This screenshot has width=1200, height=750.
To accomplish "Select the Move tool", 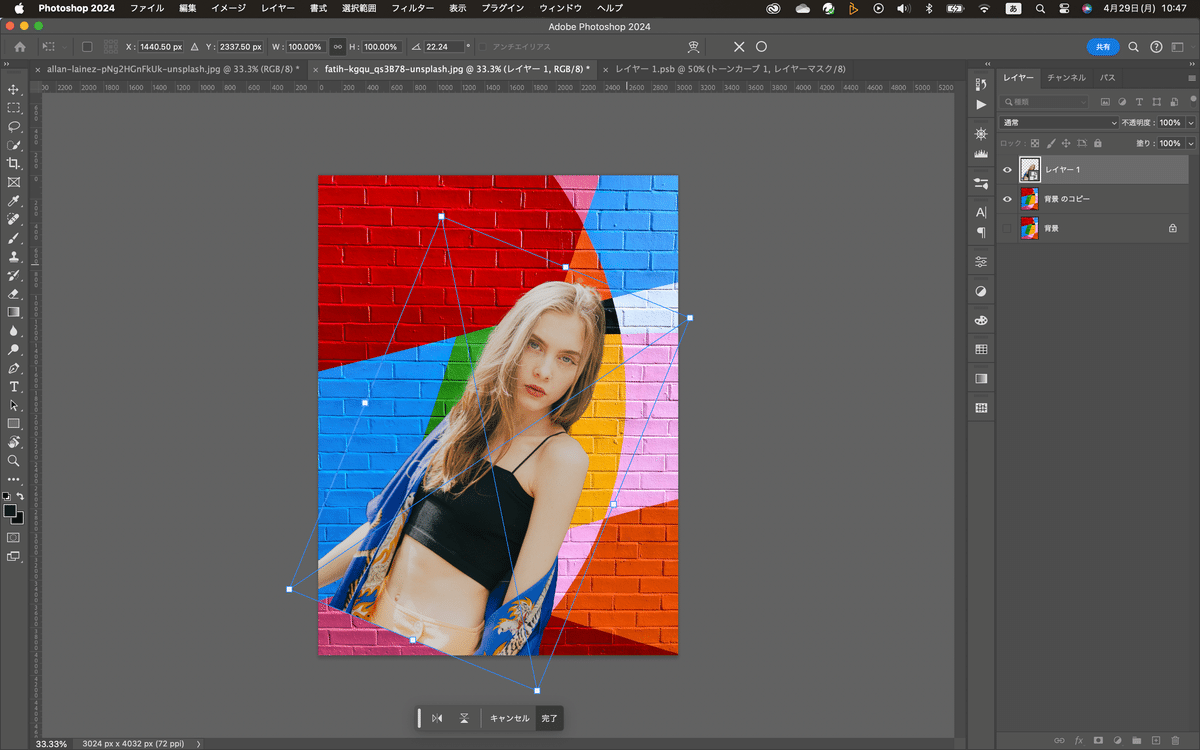I will point(14,90).
